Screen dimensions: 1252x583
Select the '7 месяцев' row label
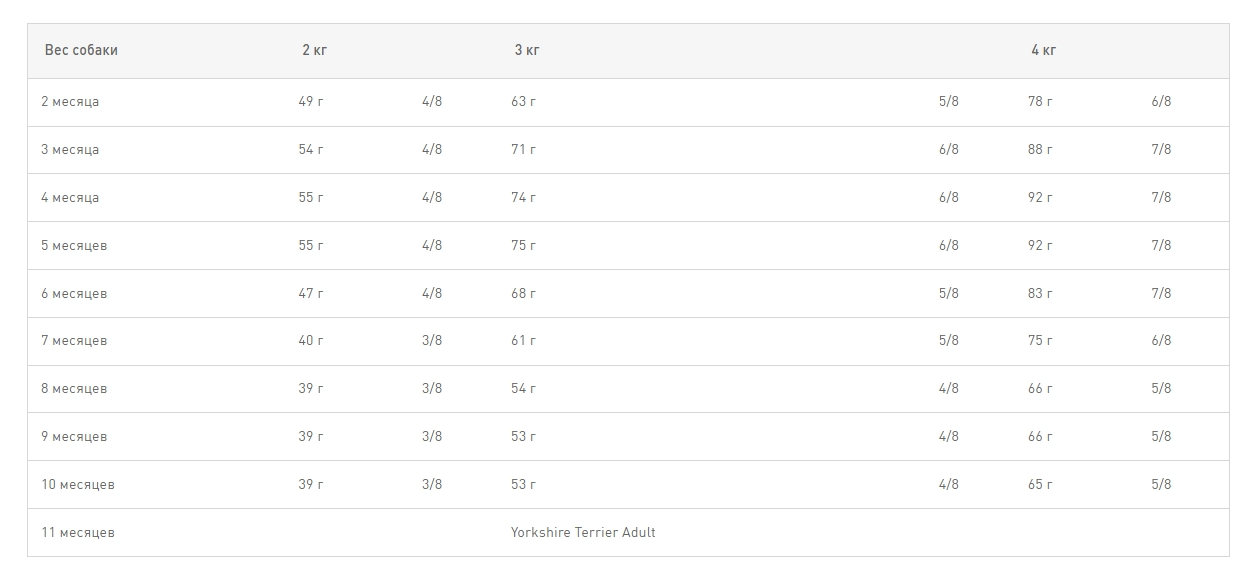pyautogui.click(x=74, y=341)
